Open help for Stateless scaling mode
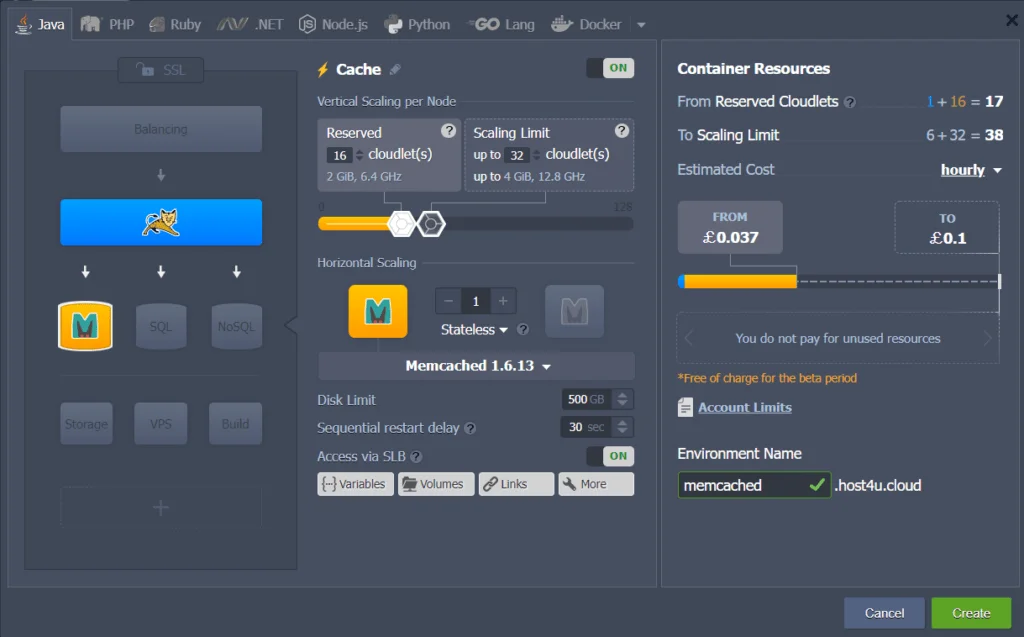The height and width of the screenshot is (637, 1024). 523,329
